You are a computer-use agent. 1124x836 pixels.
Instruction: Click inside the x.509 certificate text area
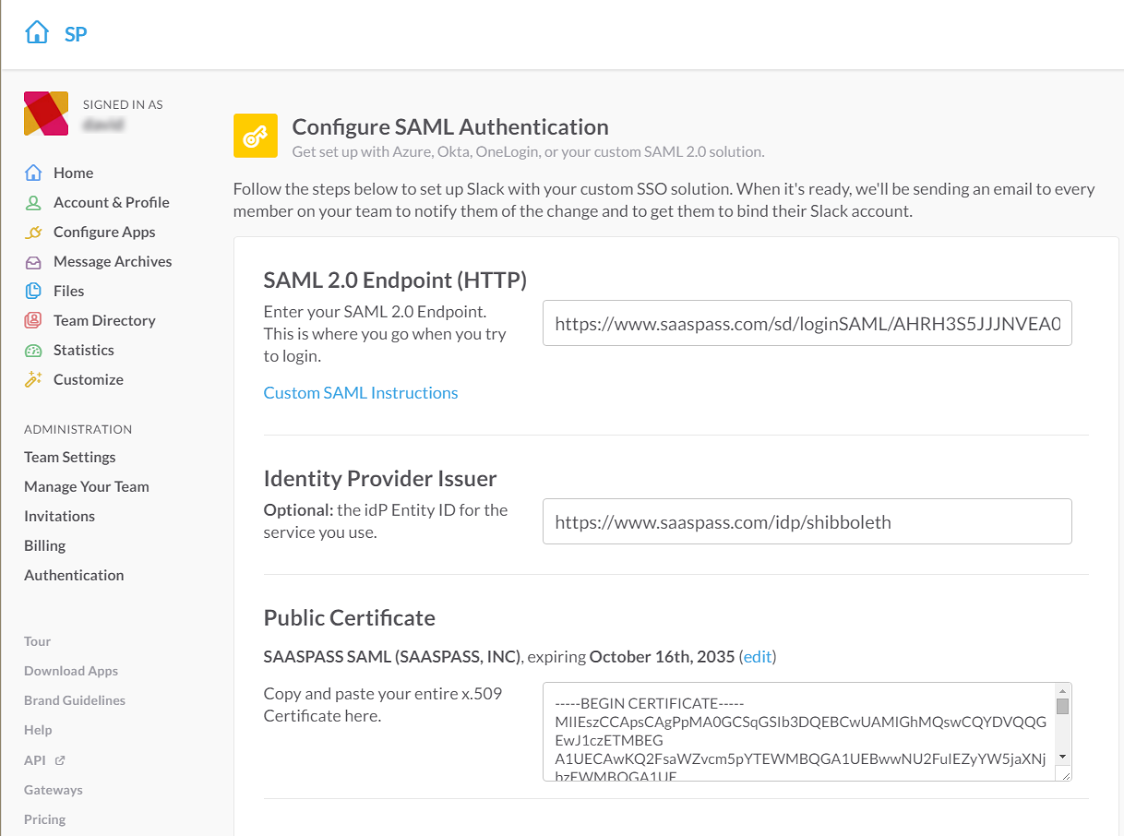[x=799, y=732]
